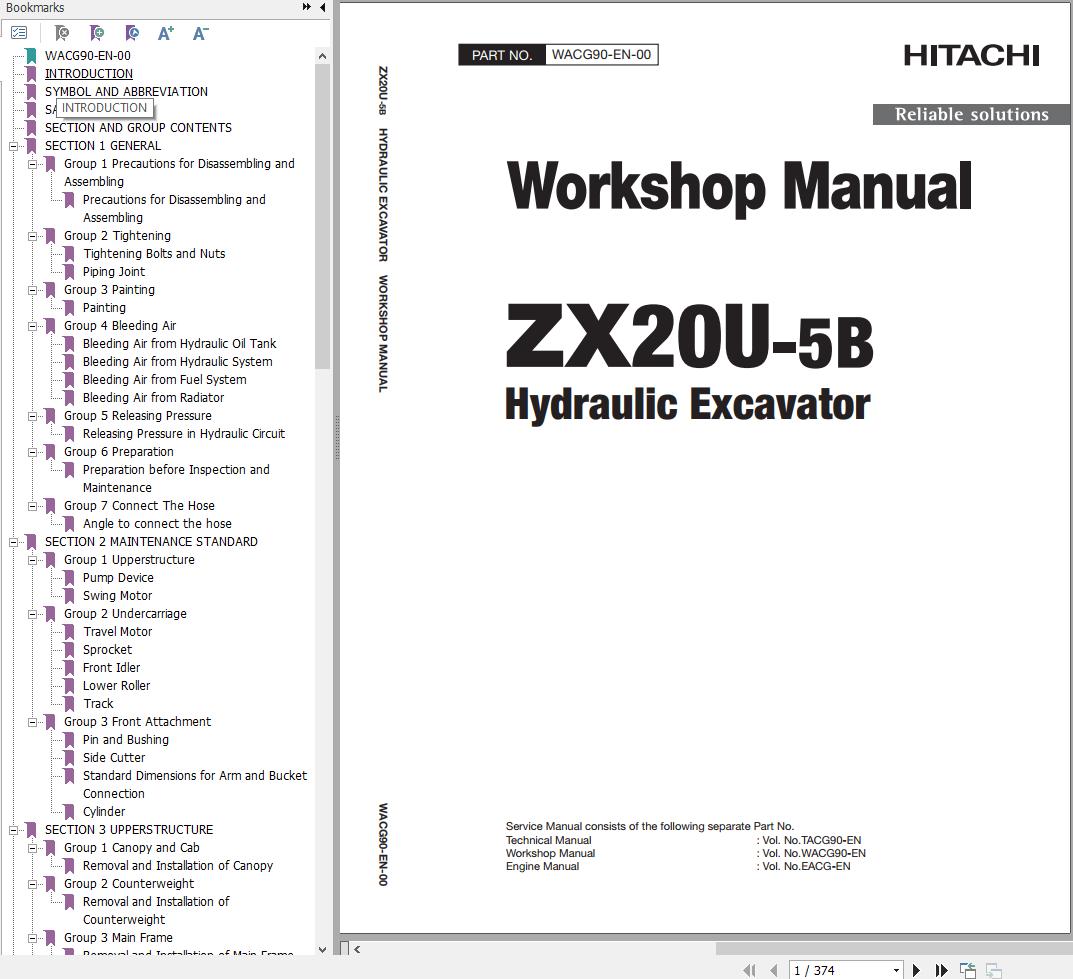
Task: Click document horizontal scroll left arrow
Action: (357, 949)
